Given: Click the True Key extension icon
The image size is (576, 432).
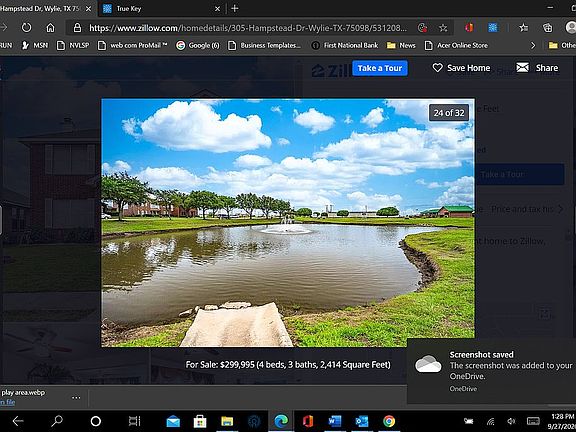Looking at the screenshot, I should click(x=493, y=28).
